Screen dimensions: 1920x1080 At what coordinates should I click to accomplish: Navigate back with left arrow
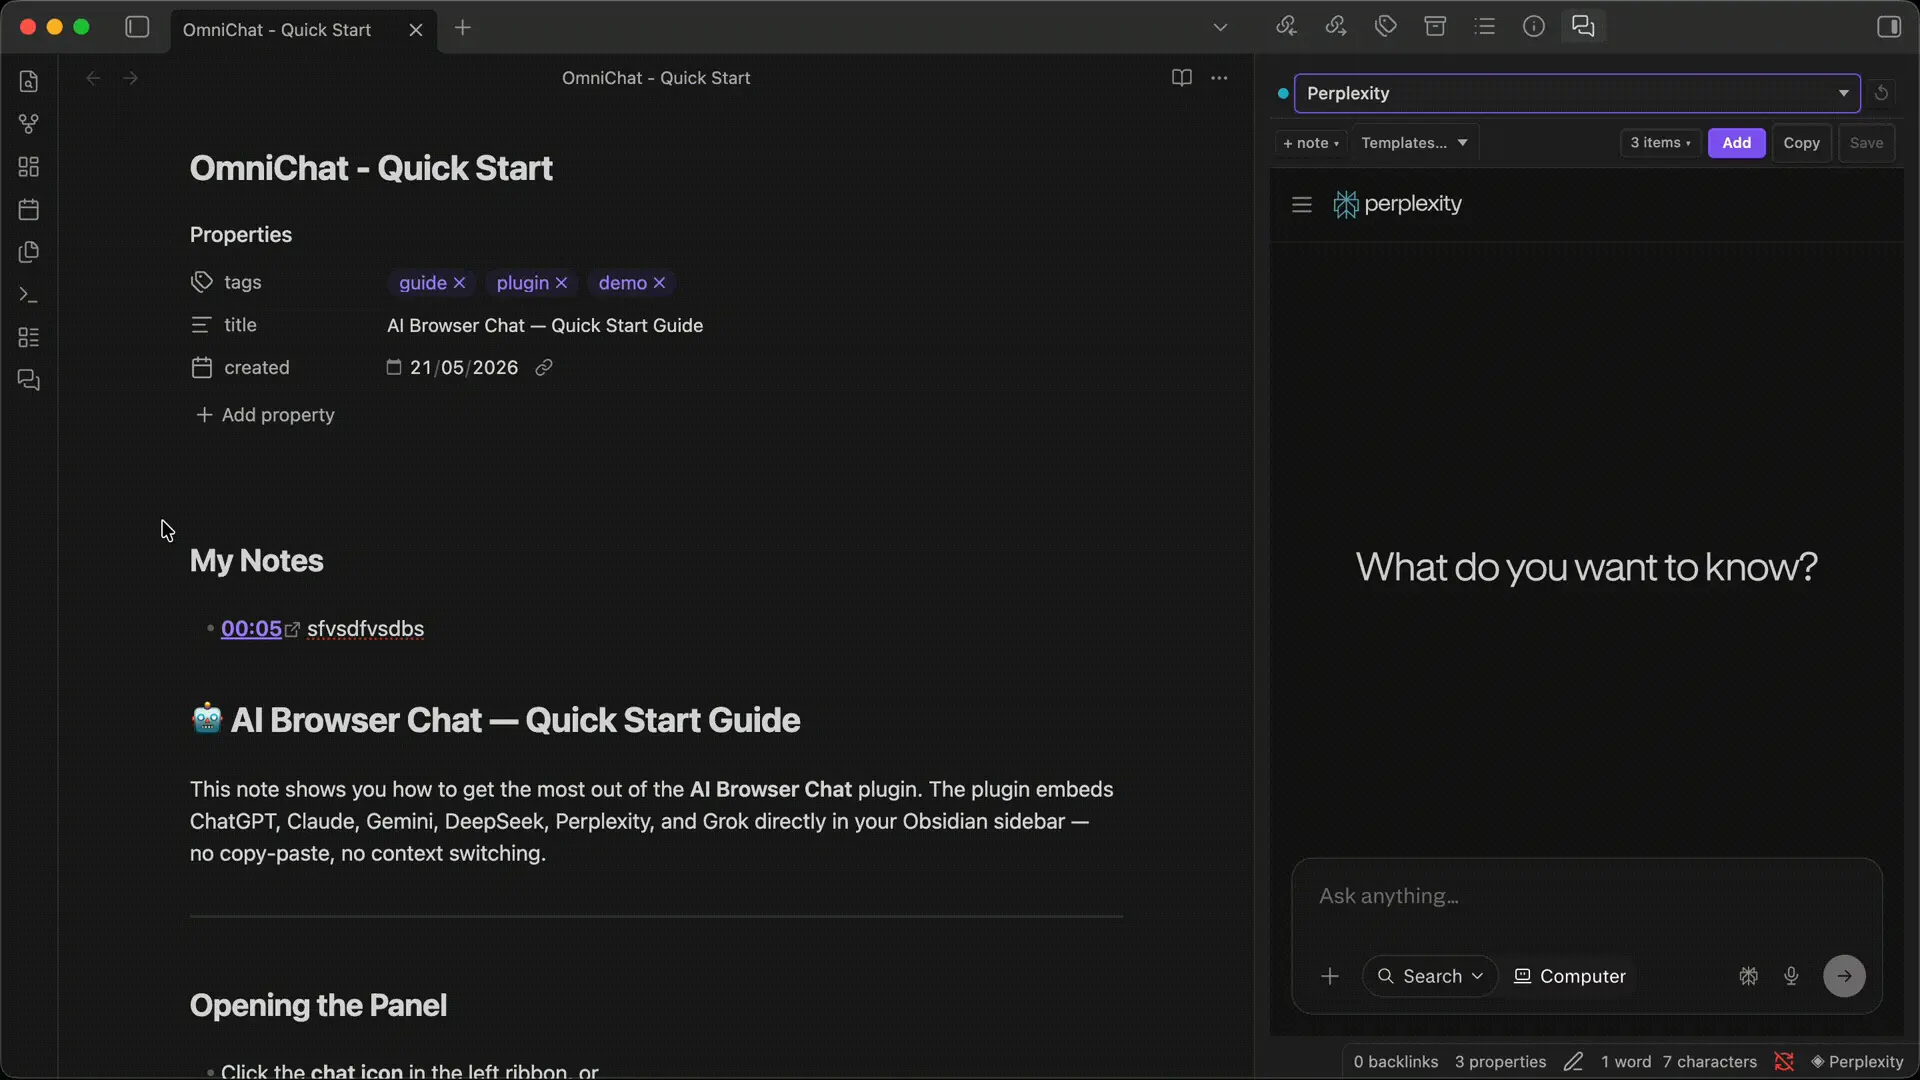pos(93,78)
